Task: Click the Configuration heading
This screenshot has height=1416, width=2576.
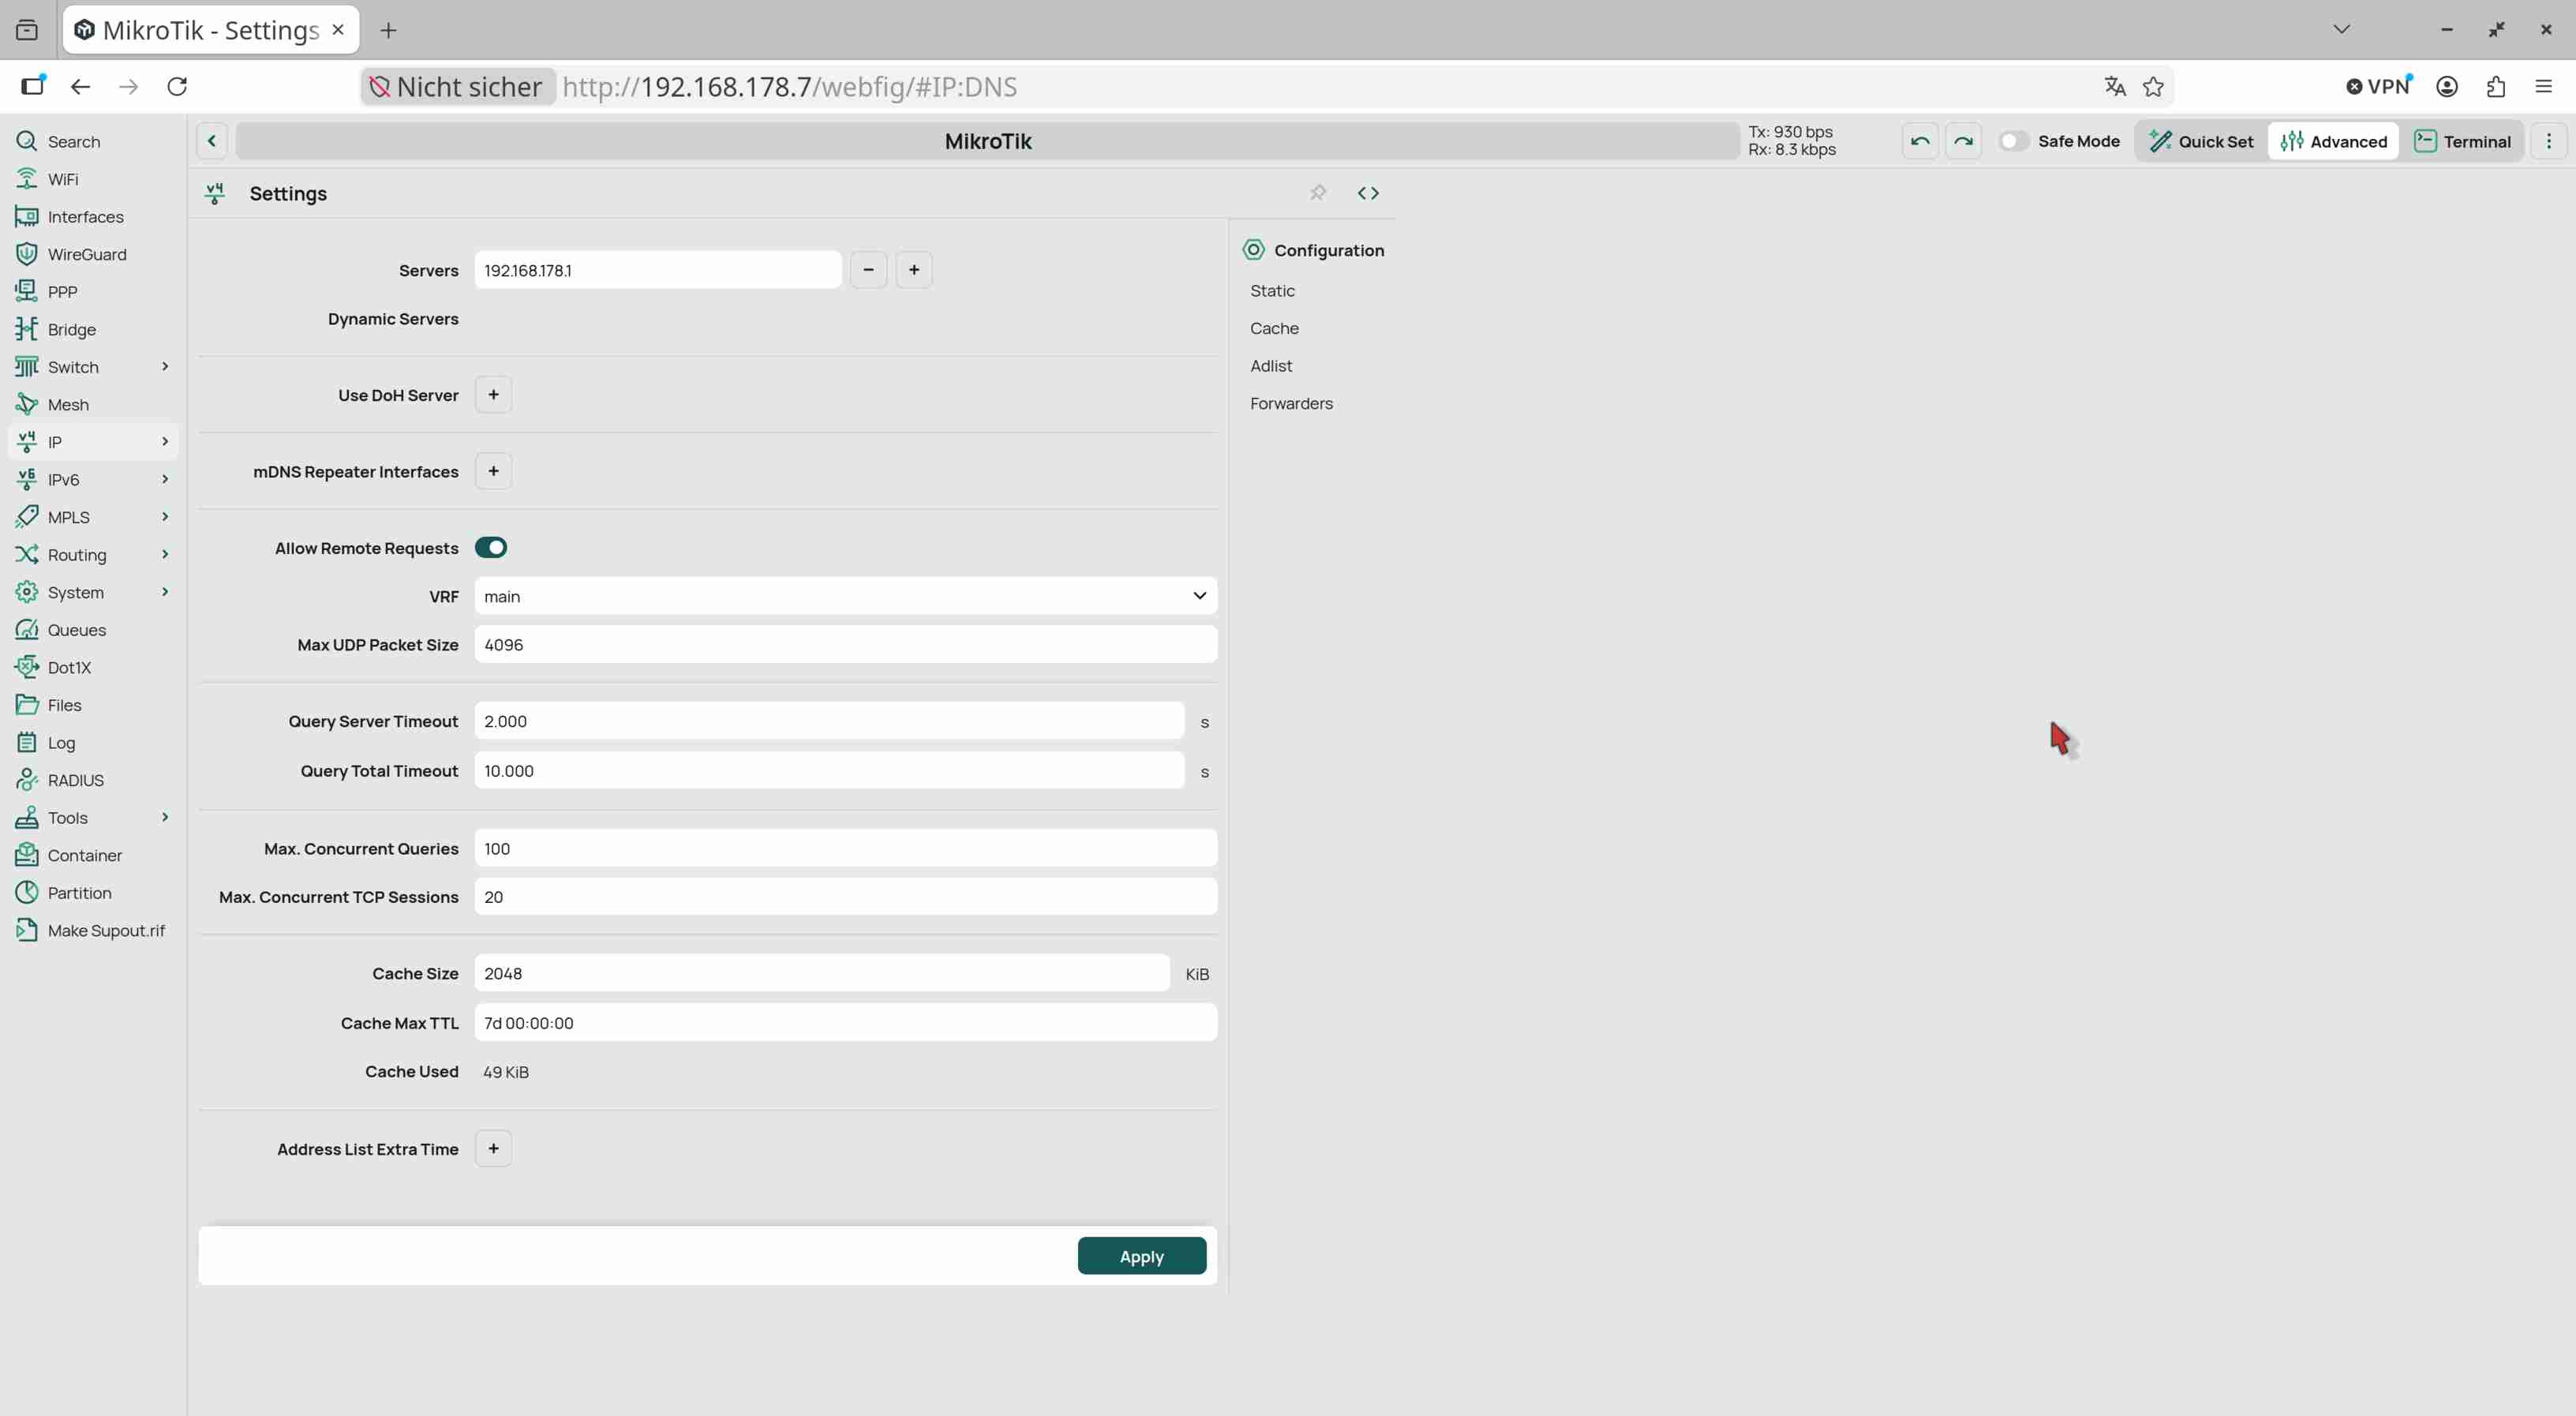Action: coord(1328,250)
